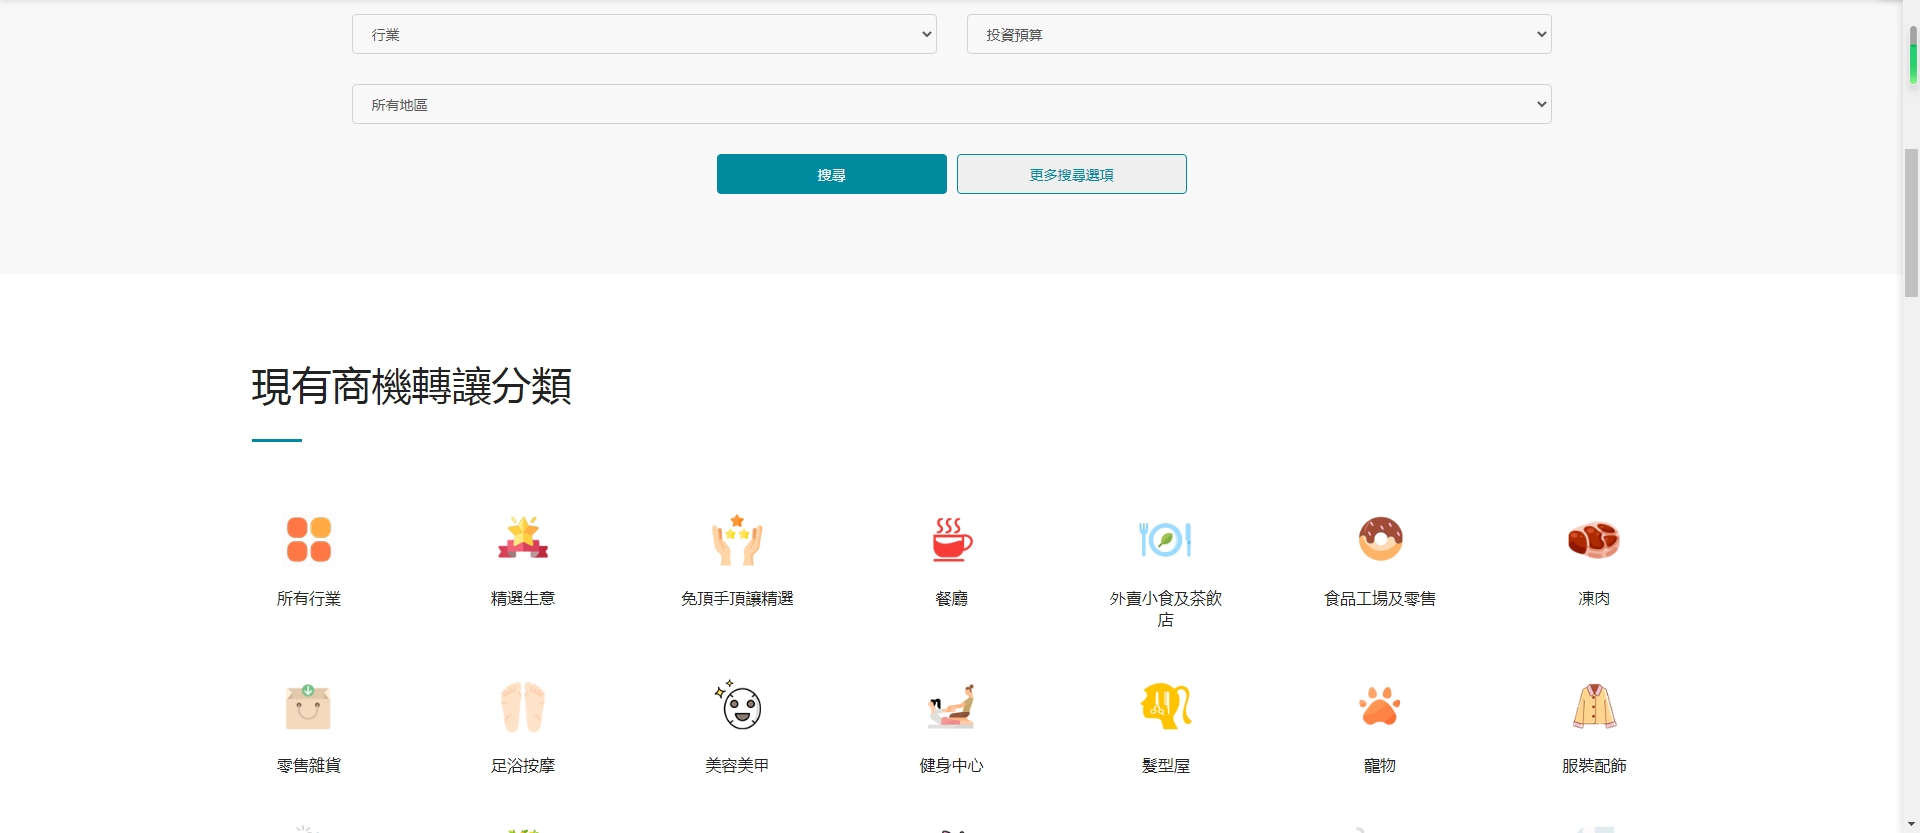
Task: Open the 免頂手頂讓精選 text link
Action: click(x=737, y=598)
